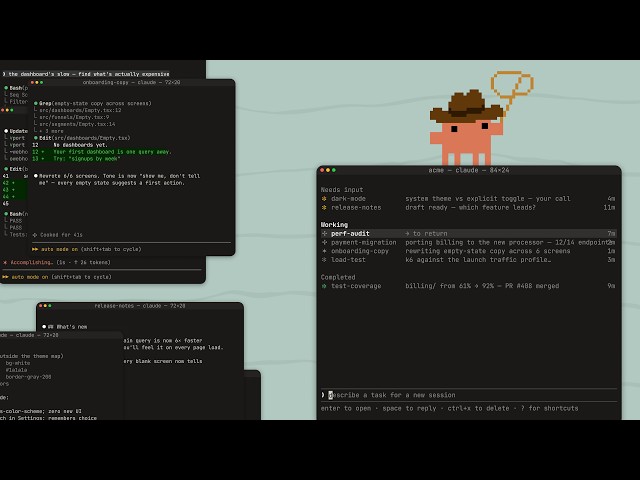Image resolution: width=640 pixels, height=480 pixels.
Task: Click 'auto mode on' in the back-left window
Action: (x=30, y=277)
